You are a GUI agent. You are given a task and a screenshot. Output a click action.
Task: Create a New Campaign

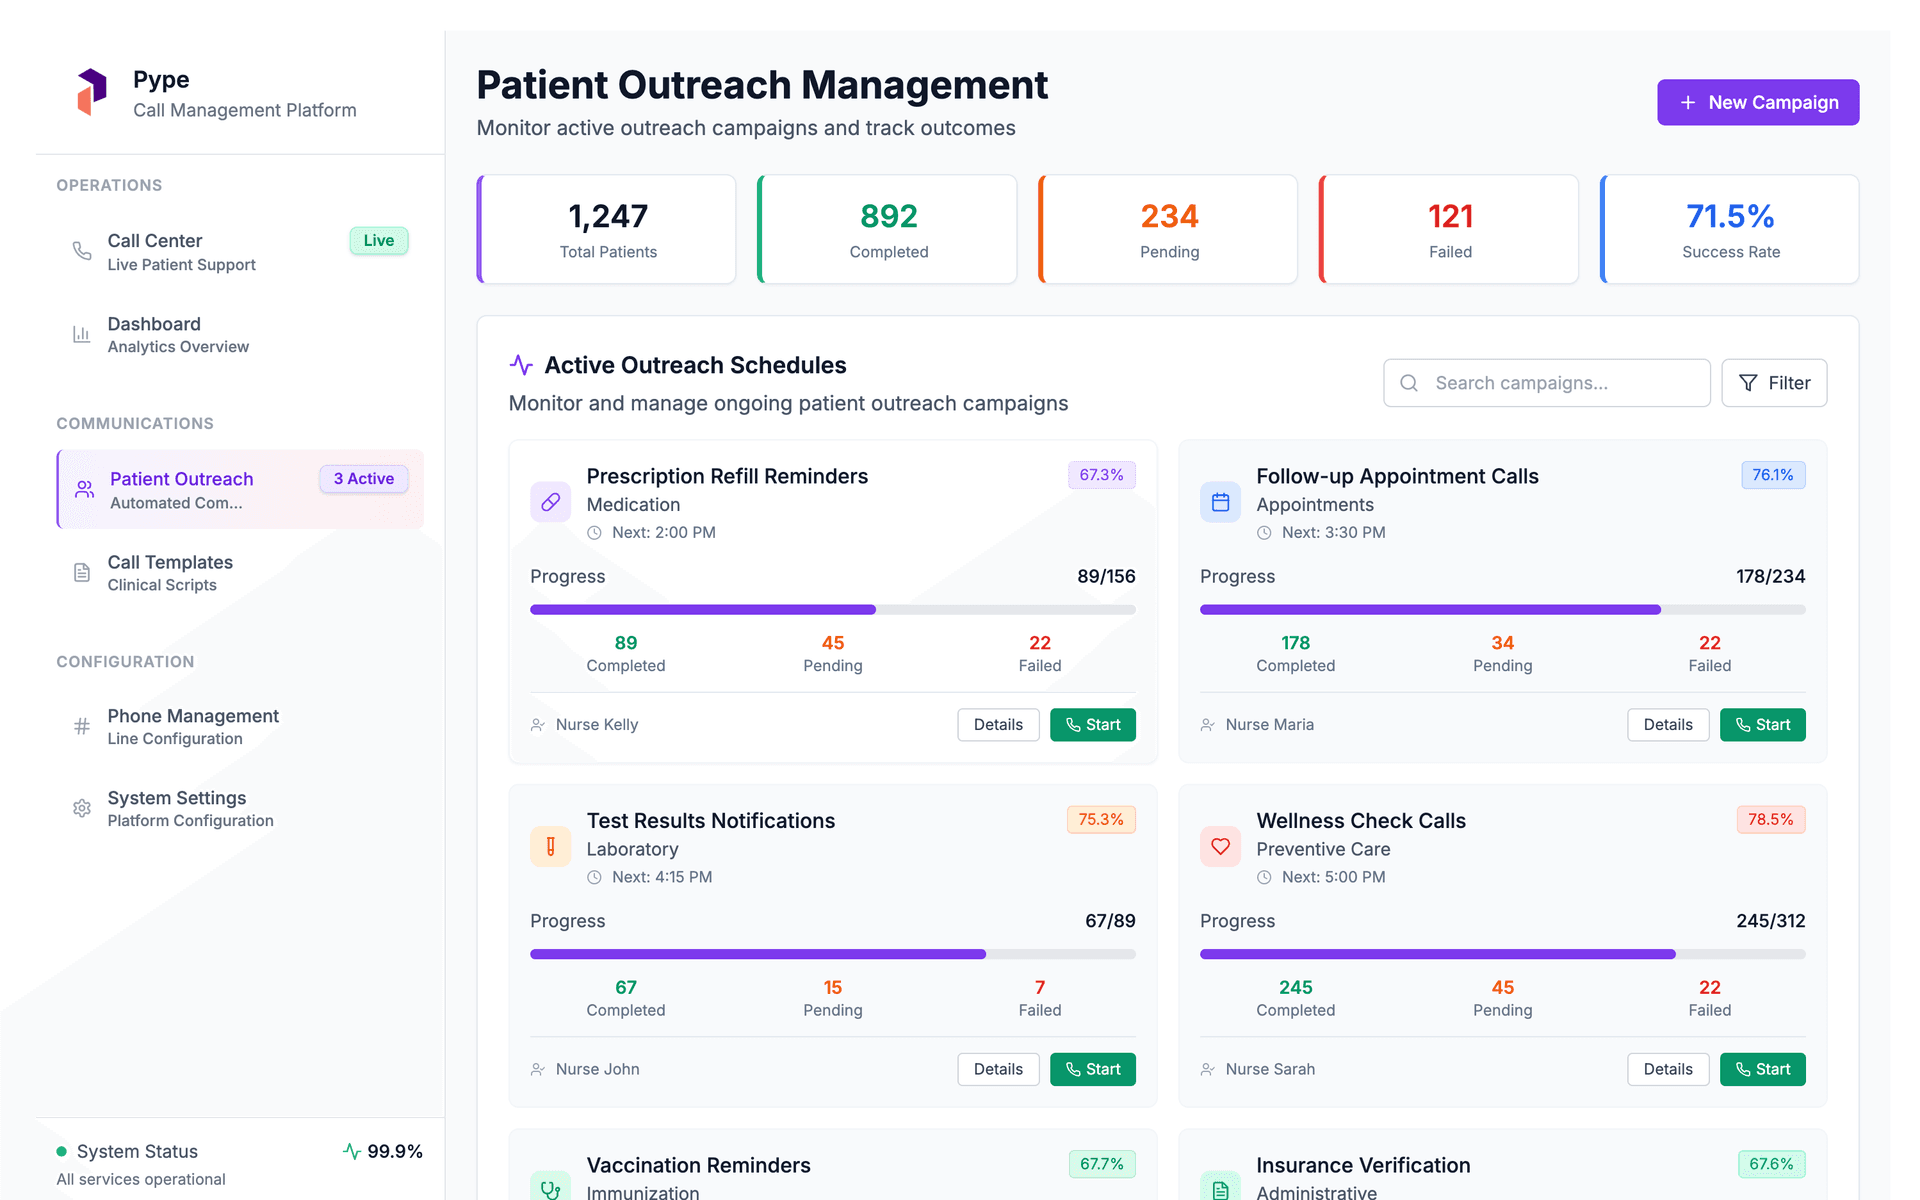click(x=1758, y=102)
